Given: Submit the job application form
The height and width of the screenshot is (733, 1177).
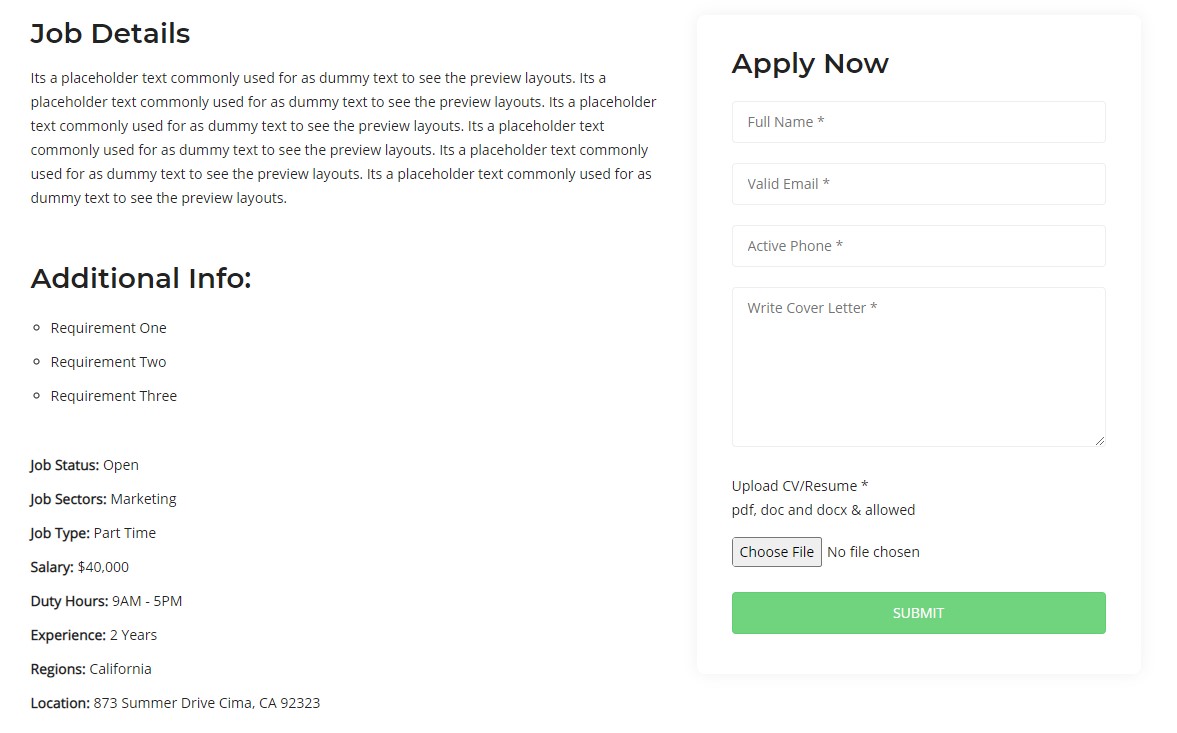Looking at the screenshot, I should pyautogui.click(x=918, y=613).
